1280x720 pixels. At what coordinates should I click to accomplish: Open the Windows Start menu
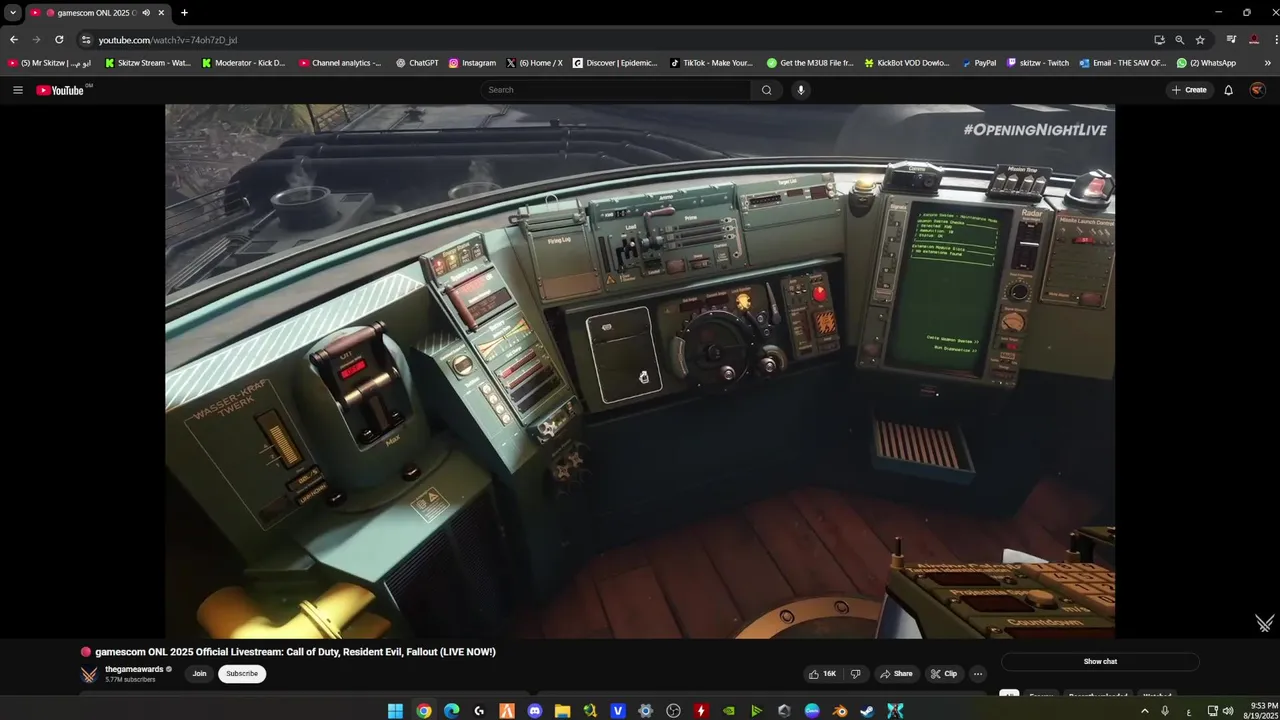click(395, 711)
